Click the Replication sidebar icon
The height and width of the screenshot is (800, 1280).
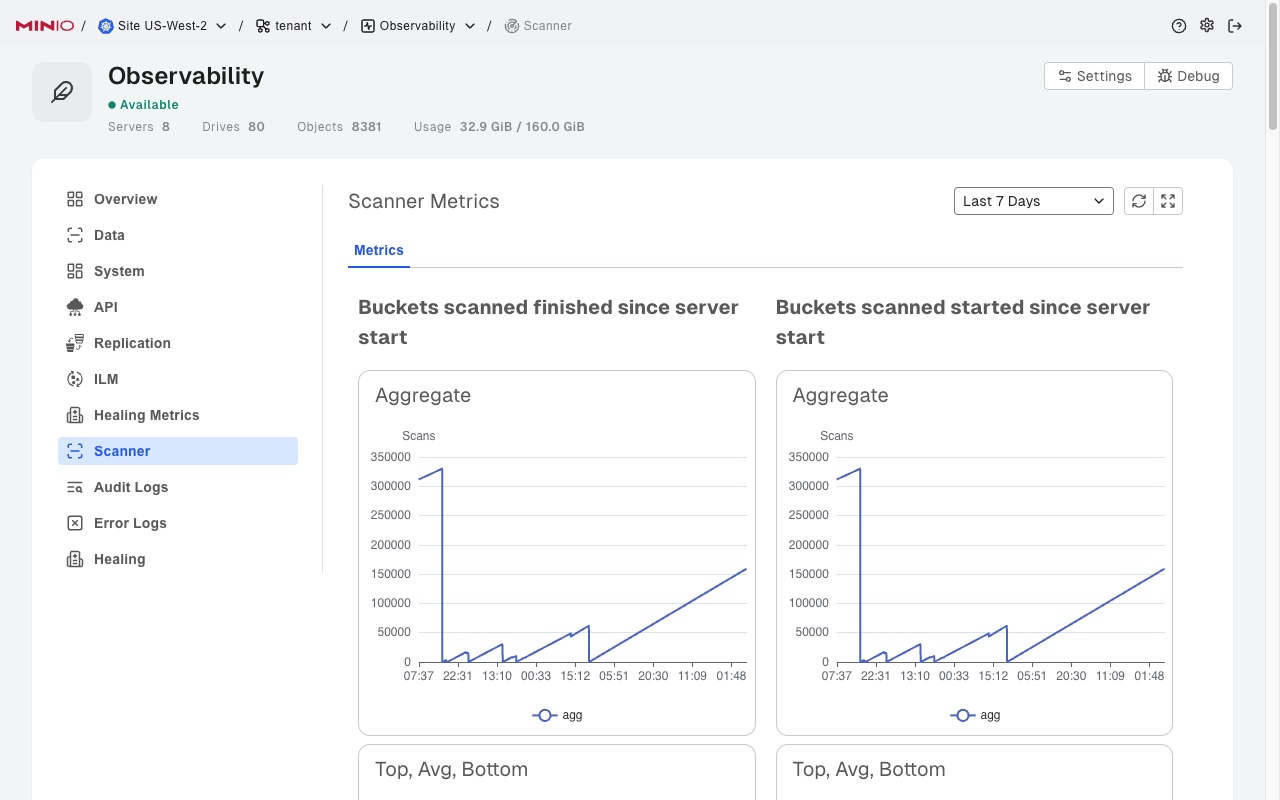(75, 343)
